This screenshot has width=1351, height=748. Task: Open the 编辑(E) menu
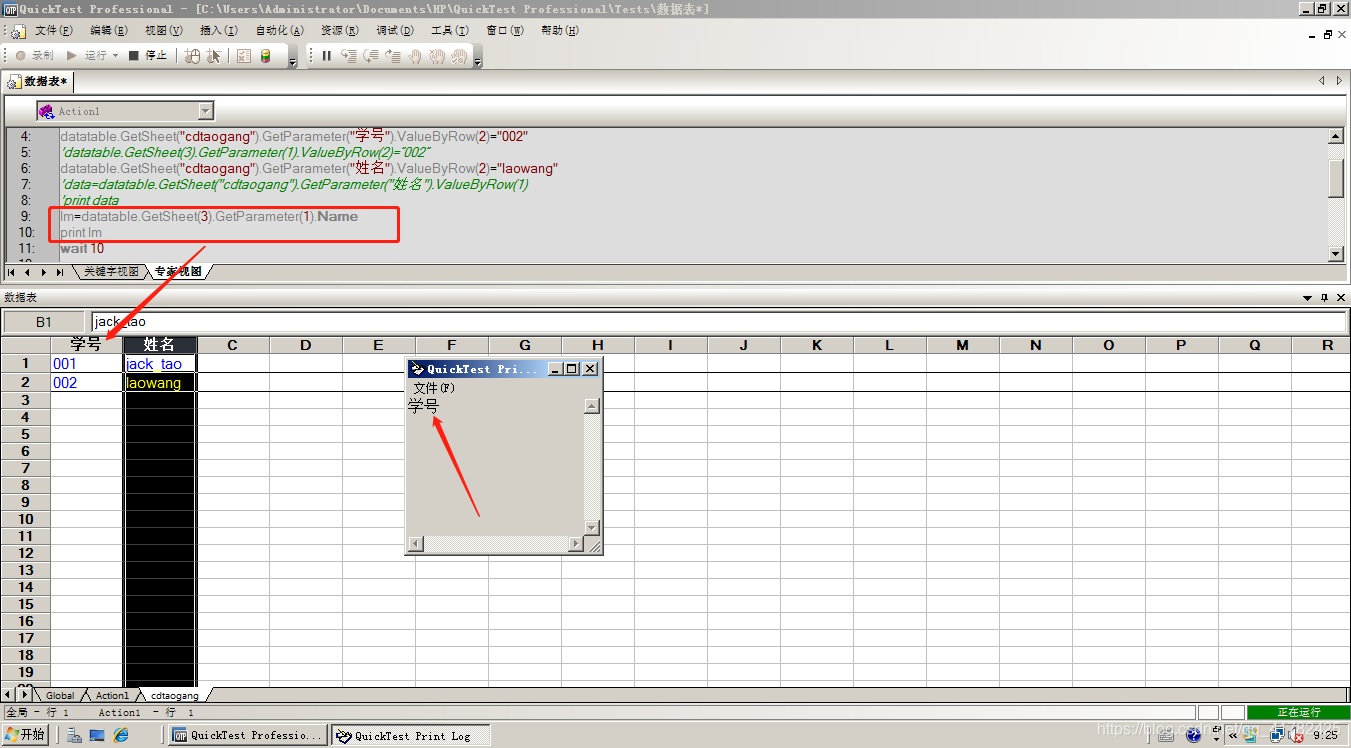click(x=109, y=31)
